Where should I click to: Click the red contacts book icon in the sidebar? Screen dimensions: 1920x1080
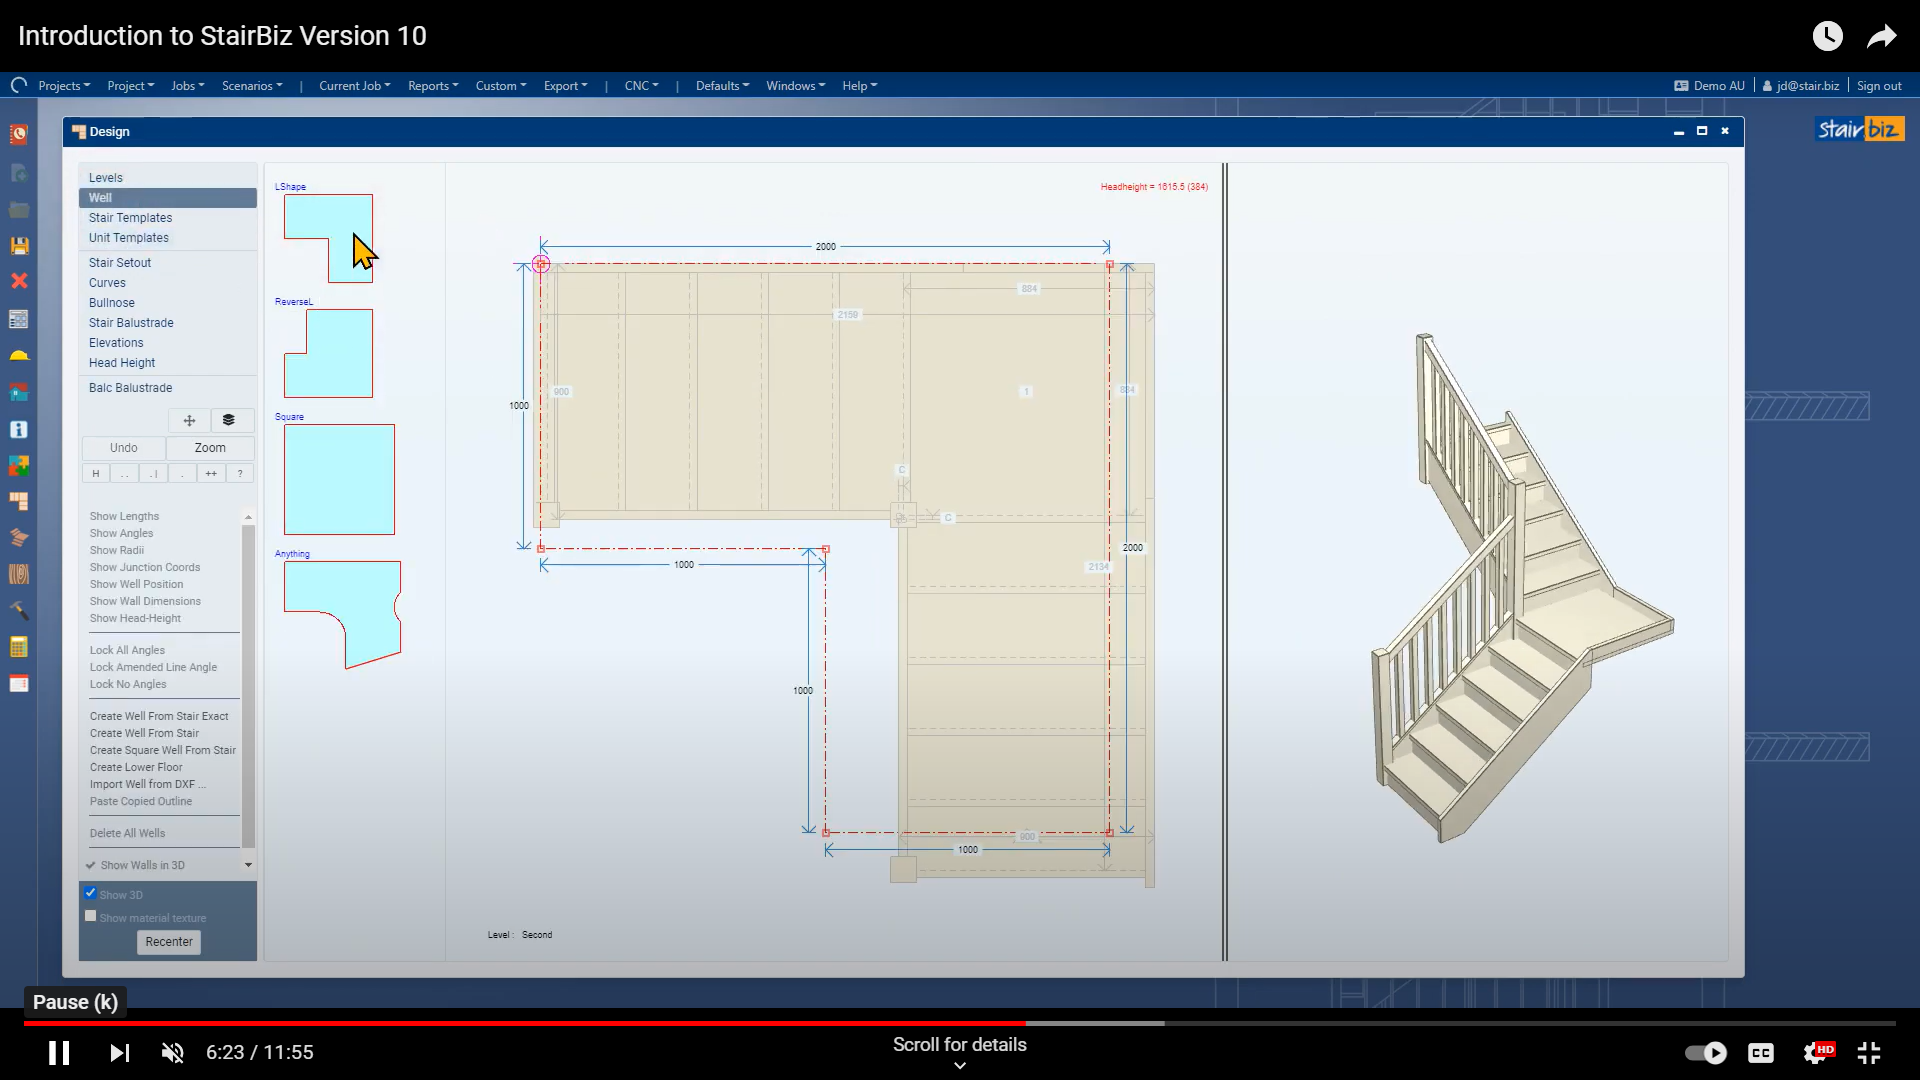tap(18, 134)
